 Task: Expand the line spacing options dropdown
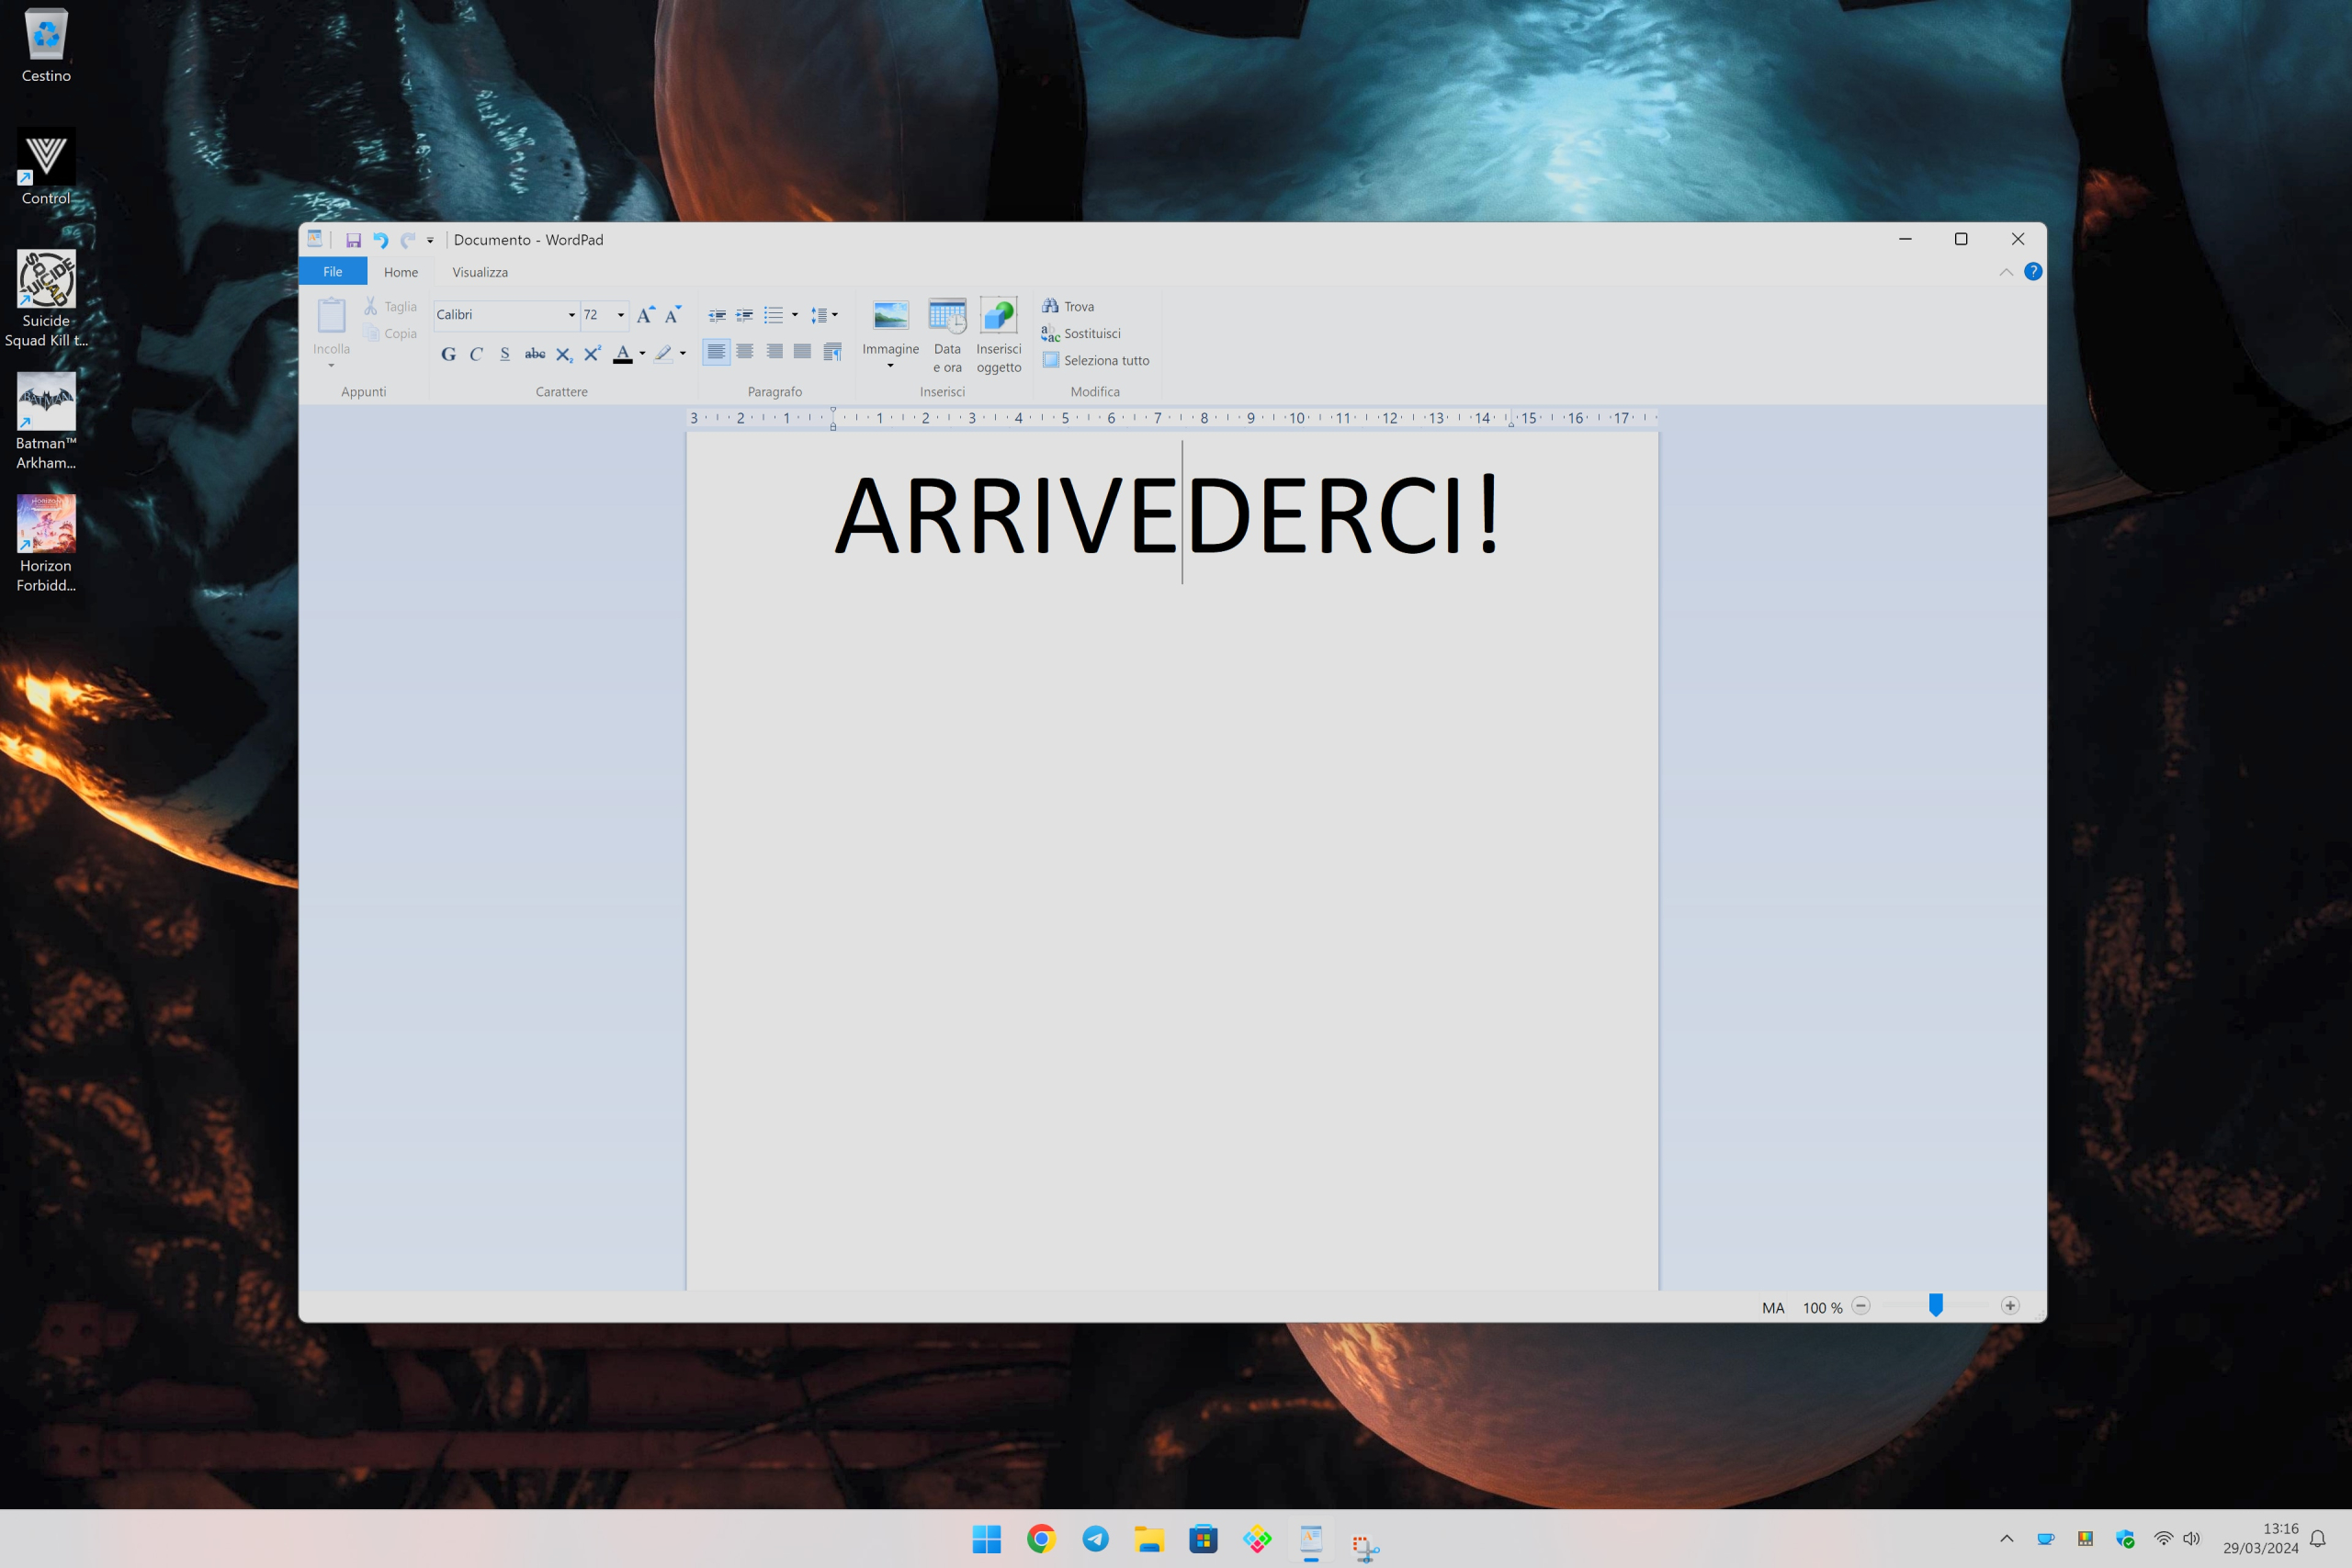(x=833, y=314)
